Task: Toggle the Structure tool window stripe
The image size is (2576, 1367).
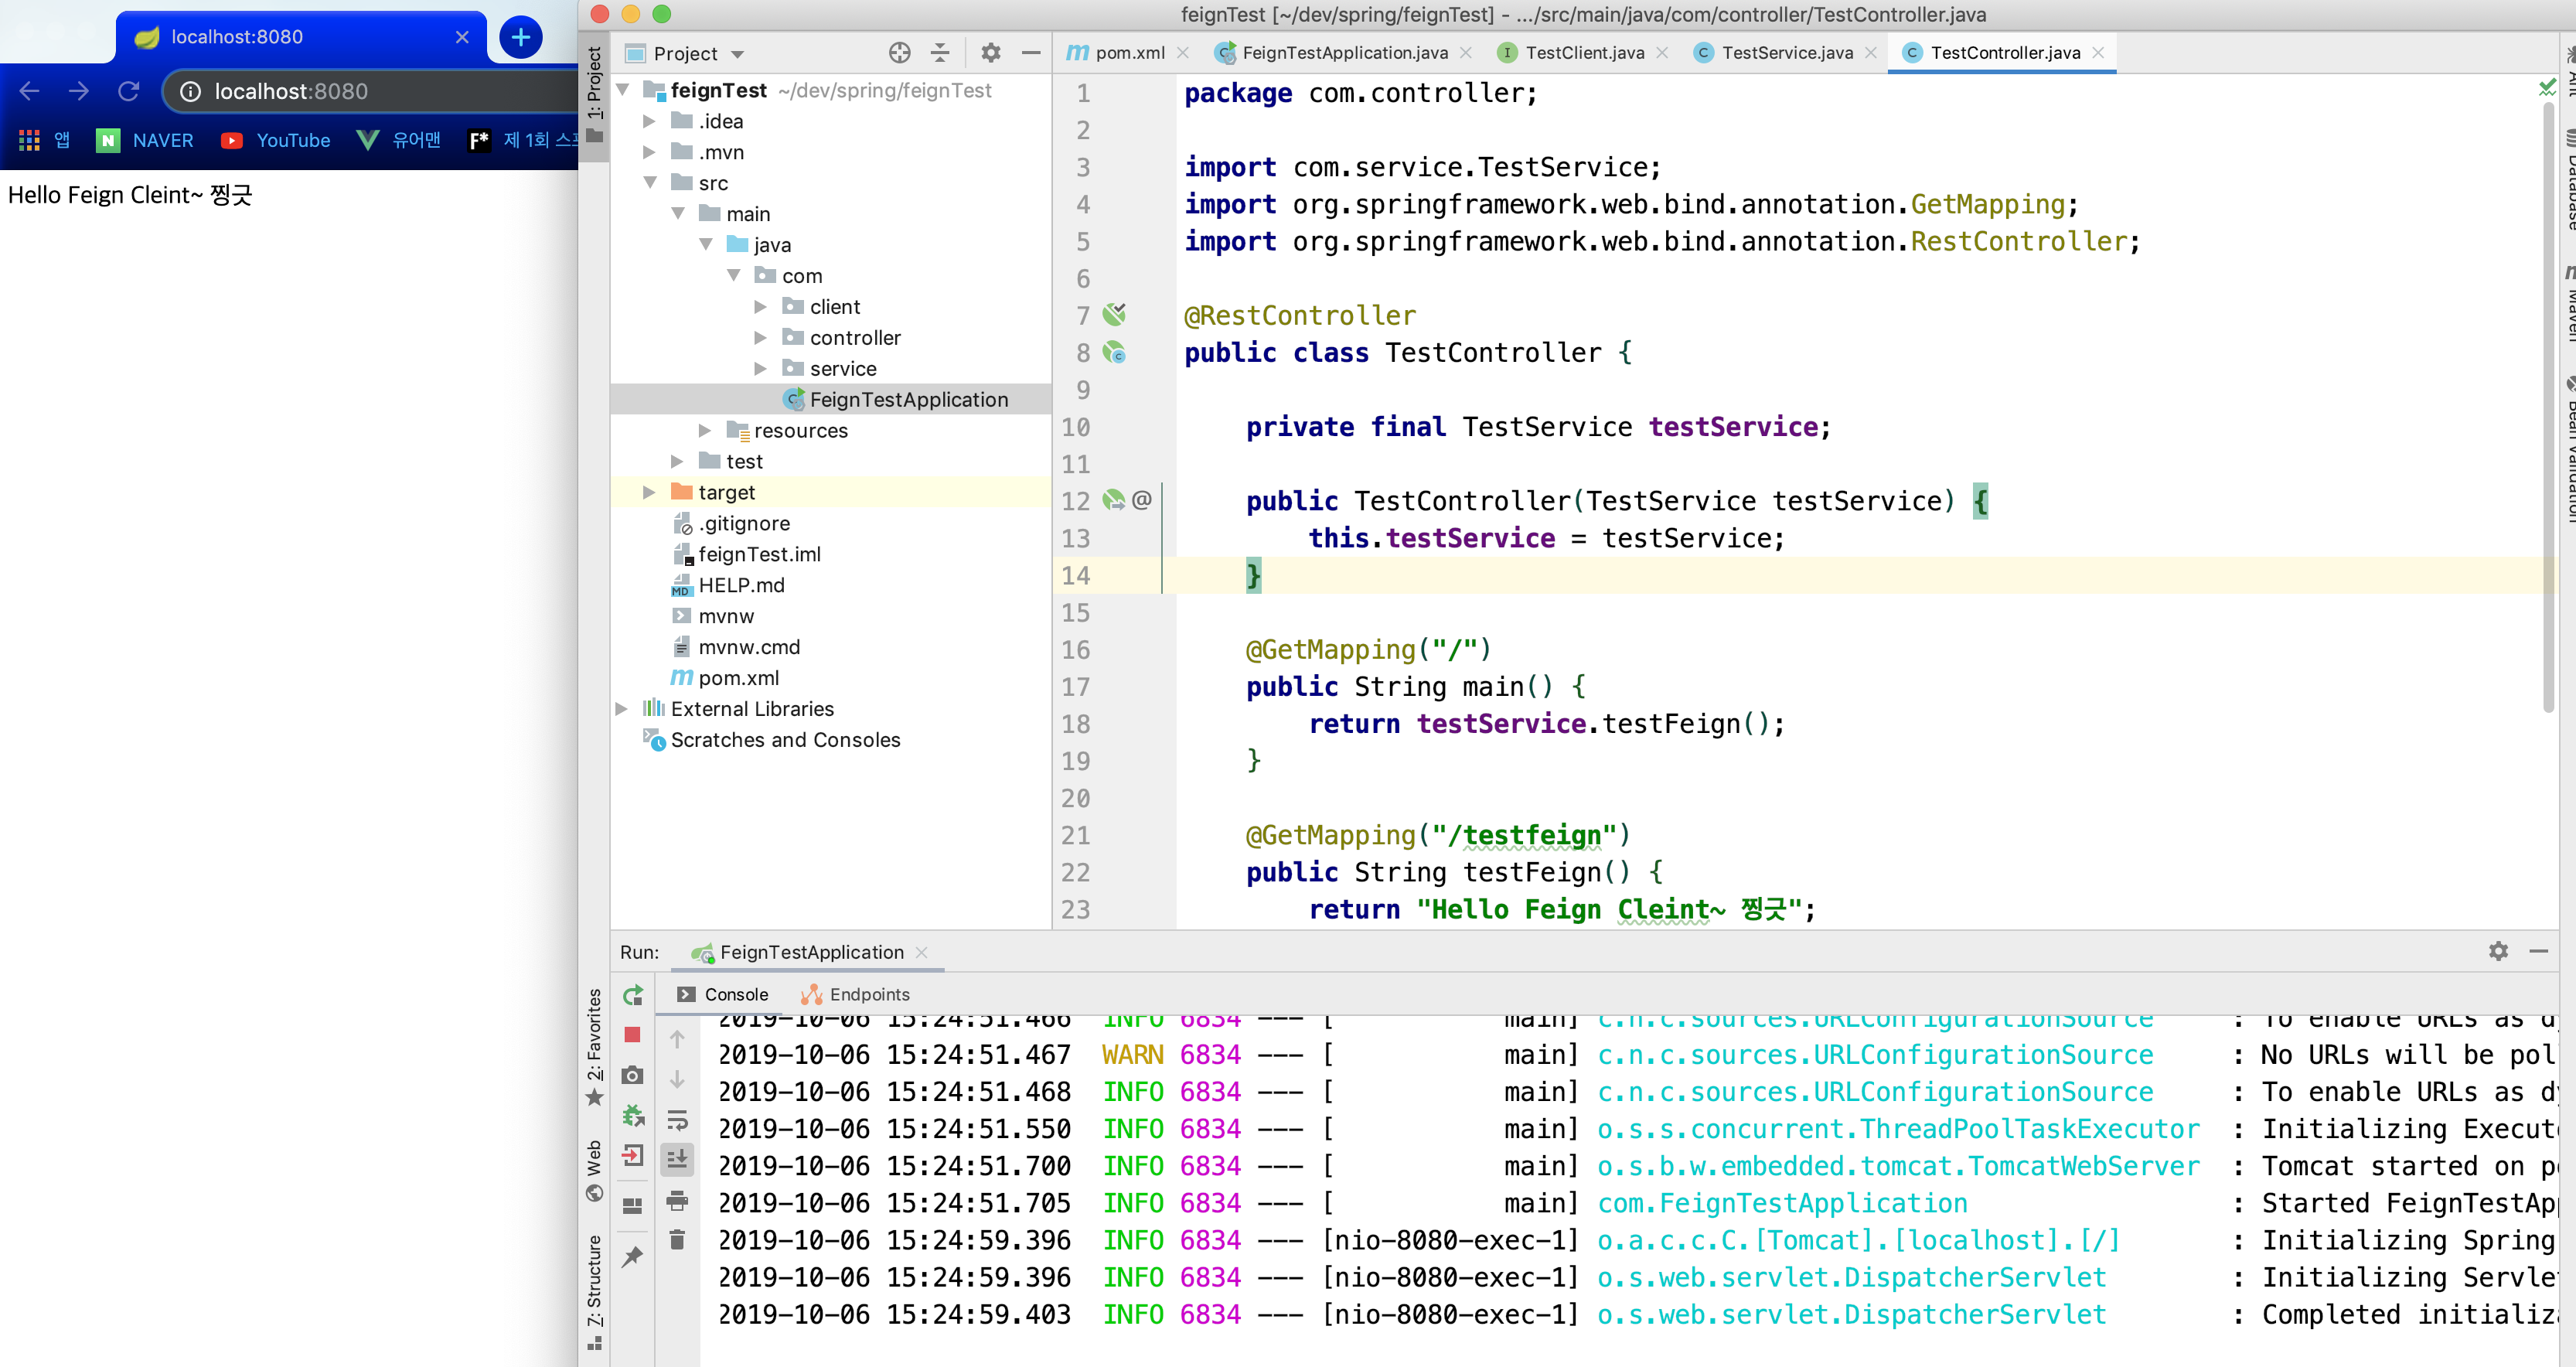Action: click(594, 1293)
